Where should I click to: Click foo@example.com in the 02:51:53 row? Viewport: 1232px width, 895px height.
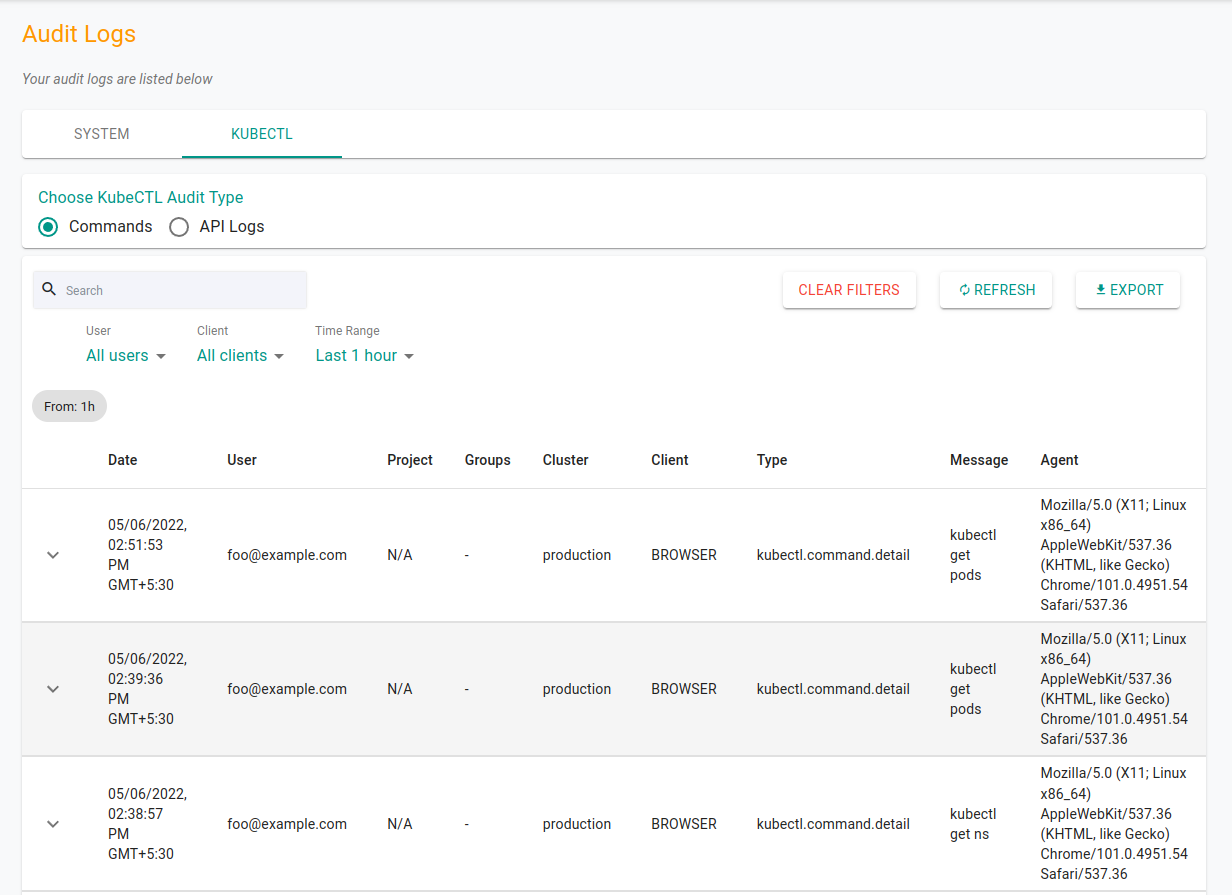287,555
